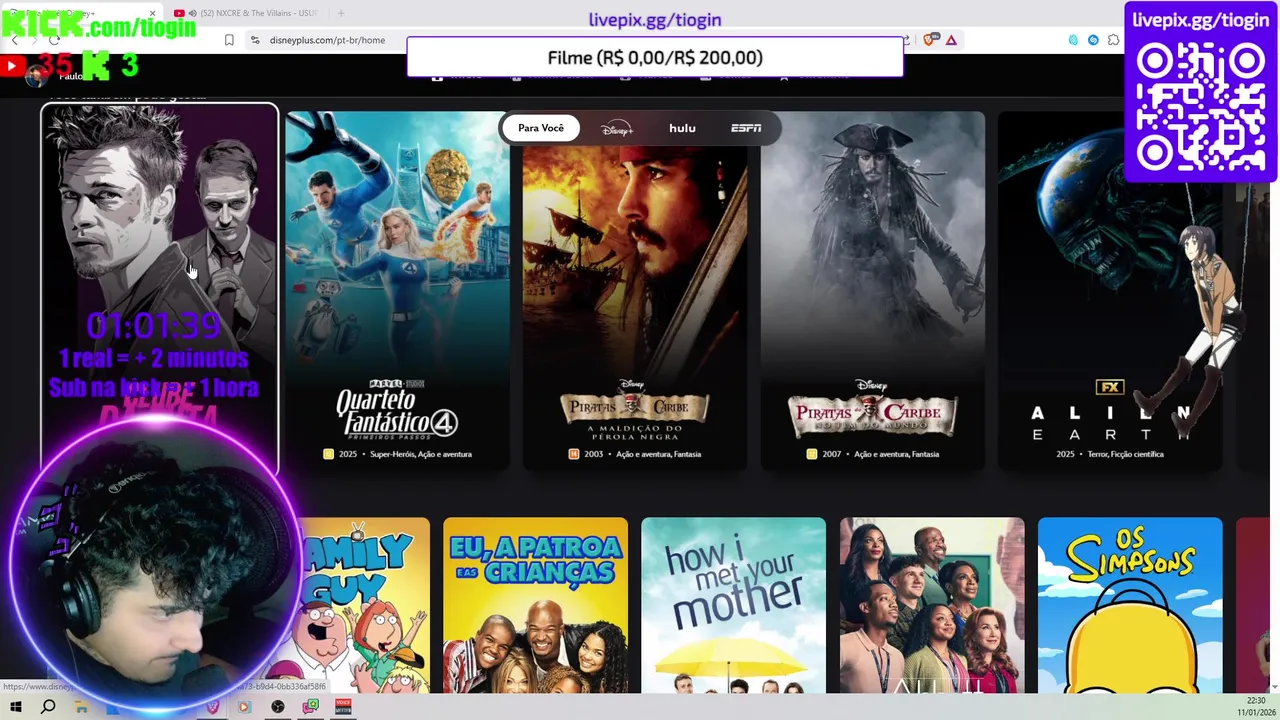Close the Disney+ browser tab

[x=153, y=13]
